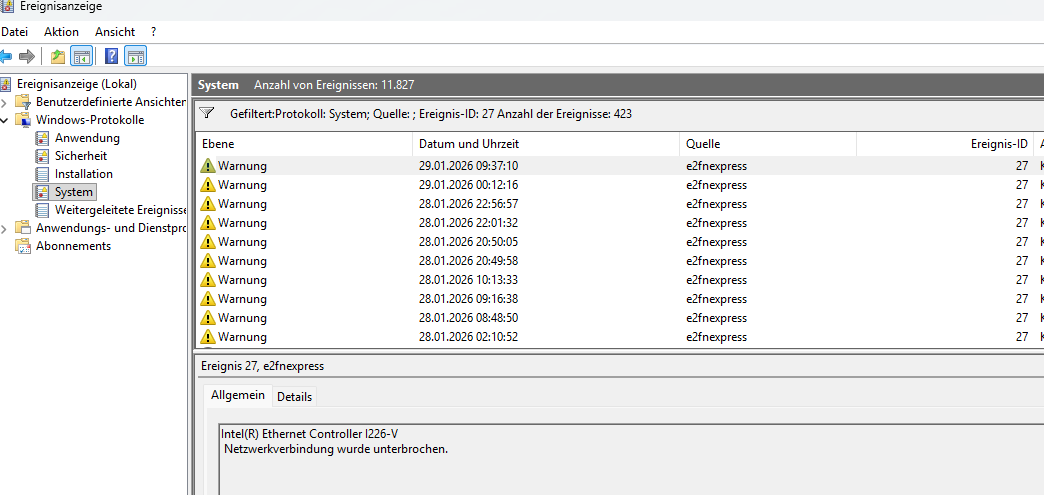Click the Intel(R) Ethernet Controller I226-V text
Image resolution: width=1044 pixels, height=495 pixels.
click(310, 434)
